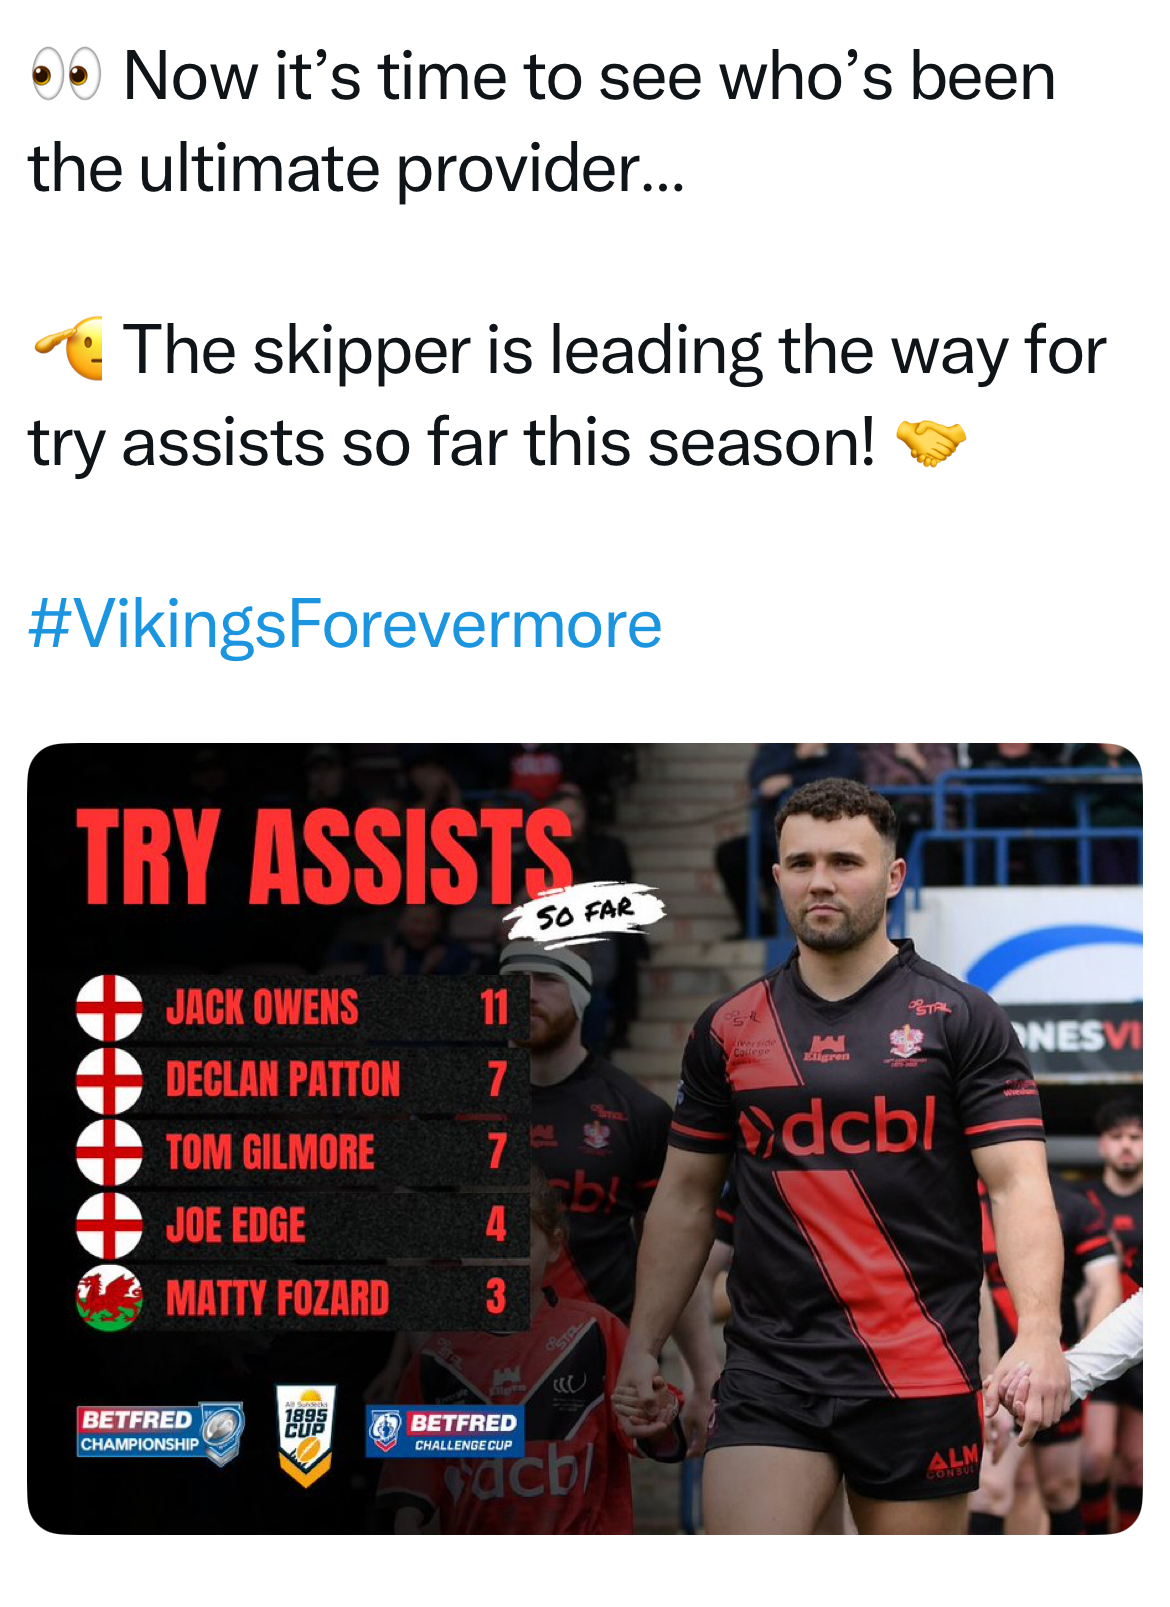Viewport: 1170px width, 1607px height.
Task: Open the #VikingsForevermore hashtag link
Action: (345, 625)
